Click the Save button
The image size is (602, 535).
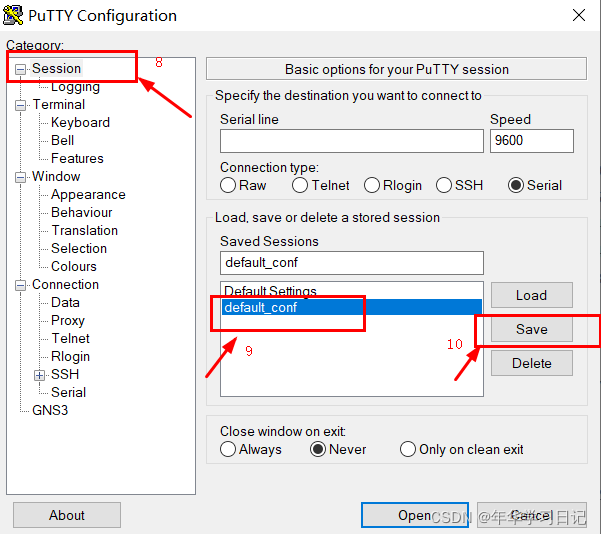pyautogui.click(x=531, y=329)
